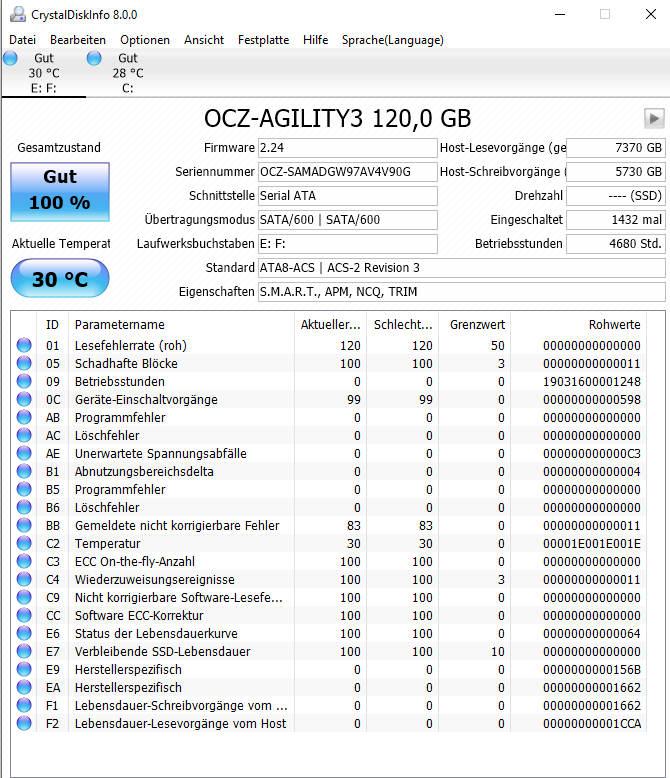Click status orb for AB Programmfehler

click(24, 417)
